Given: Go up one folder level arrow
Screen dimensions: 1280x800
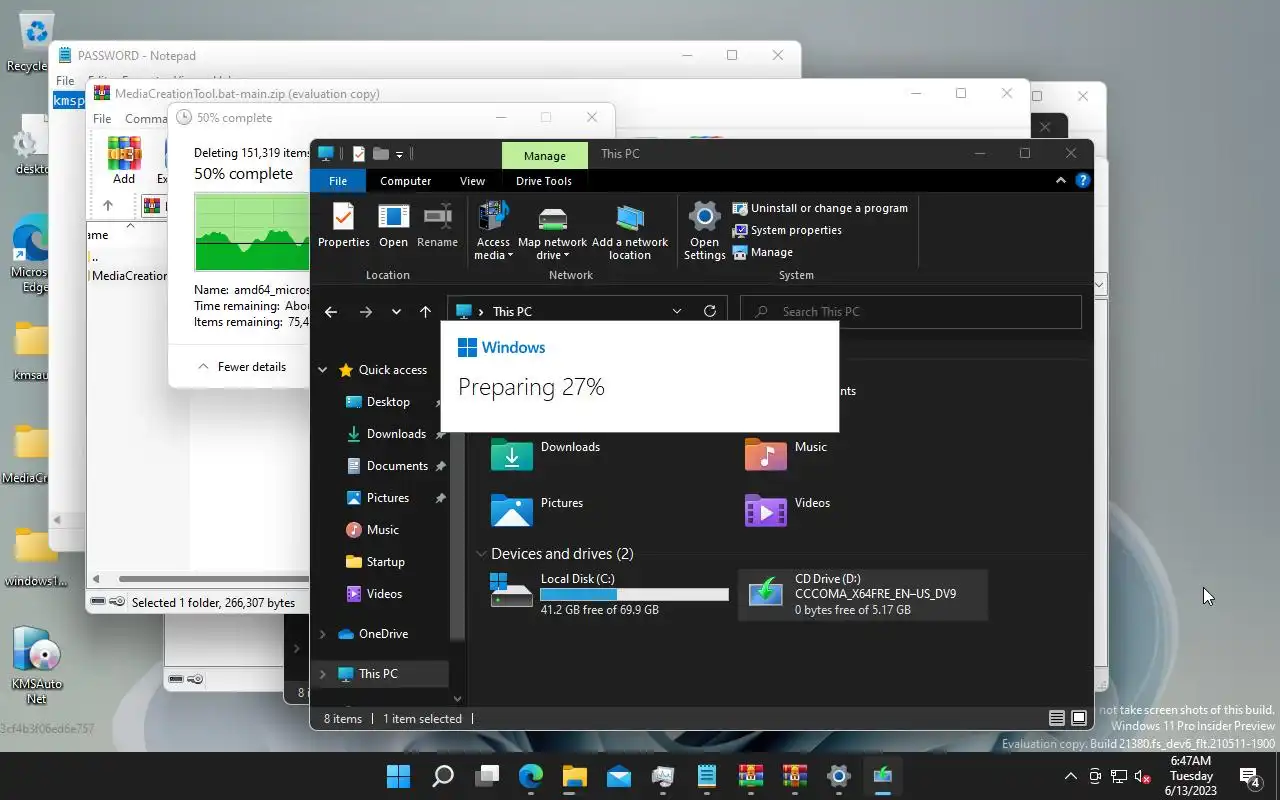Looking at the screenshot, I should pyautogui.click(x=425, y=312).
